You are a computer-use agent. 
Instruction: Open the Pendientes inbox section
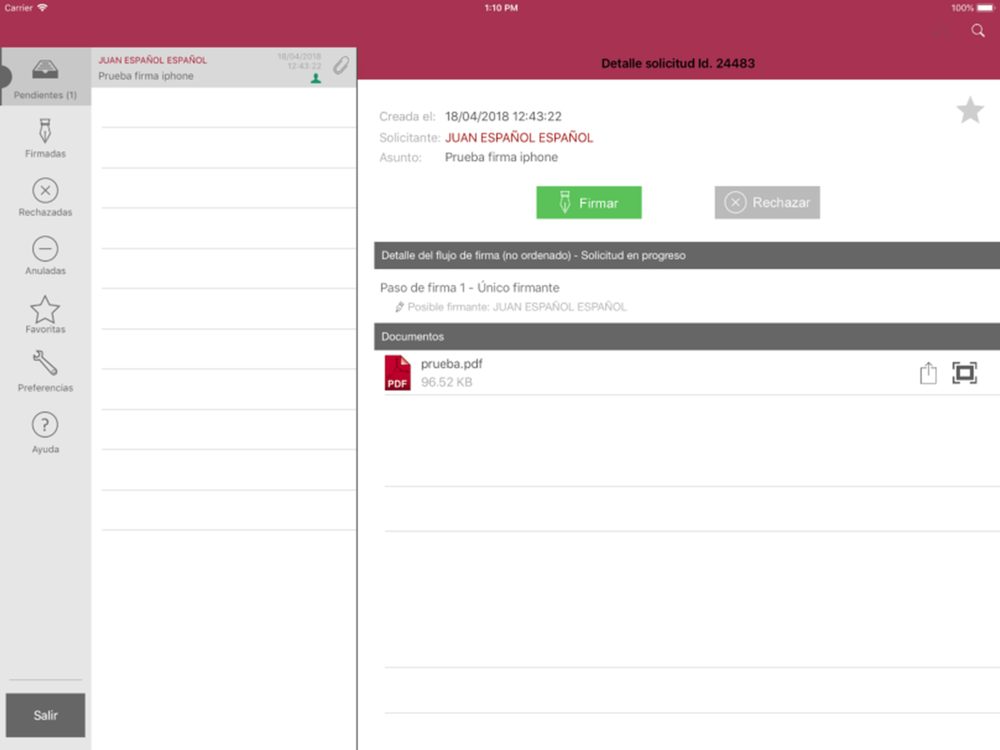[45, 77]
